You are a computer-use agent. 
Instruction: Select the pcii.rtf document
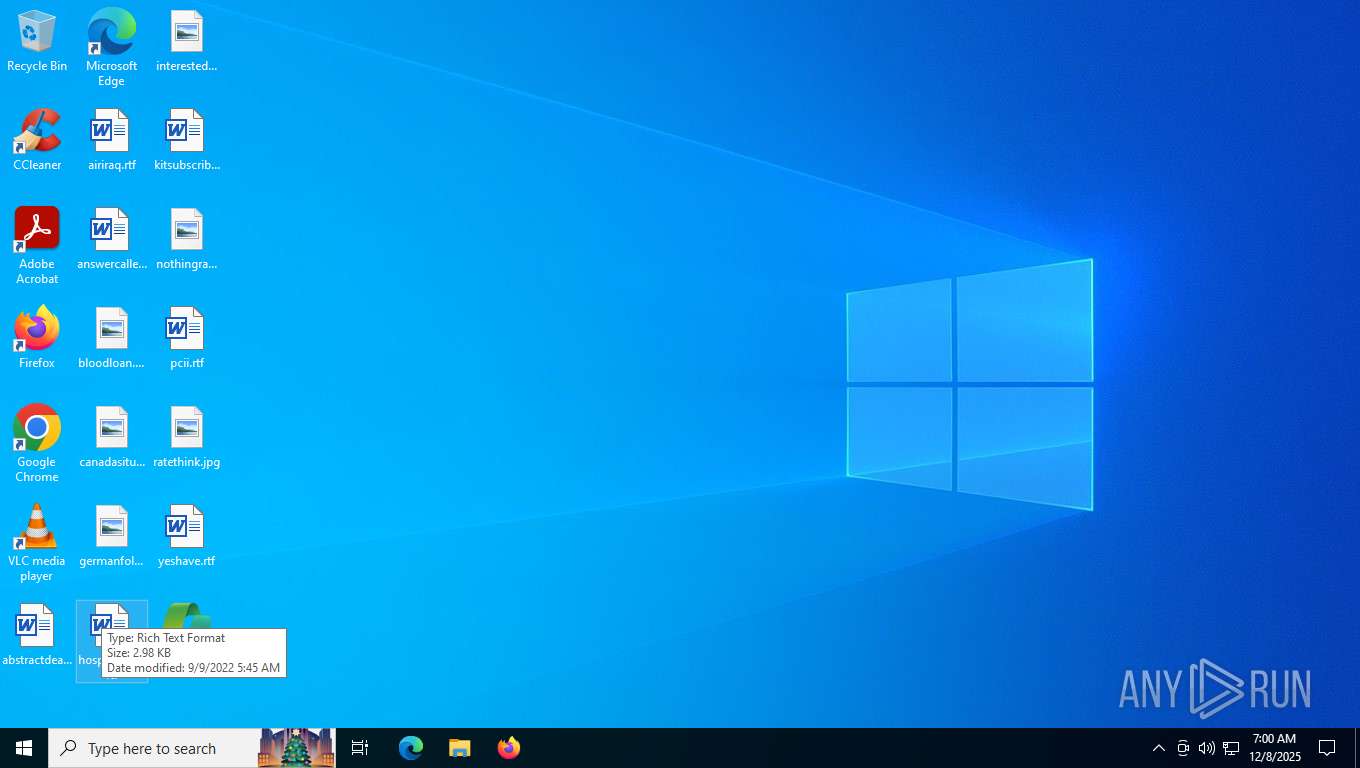(186, 338)
